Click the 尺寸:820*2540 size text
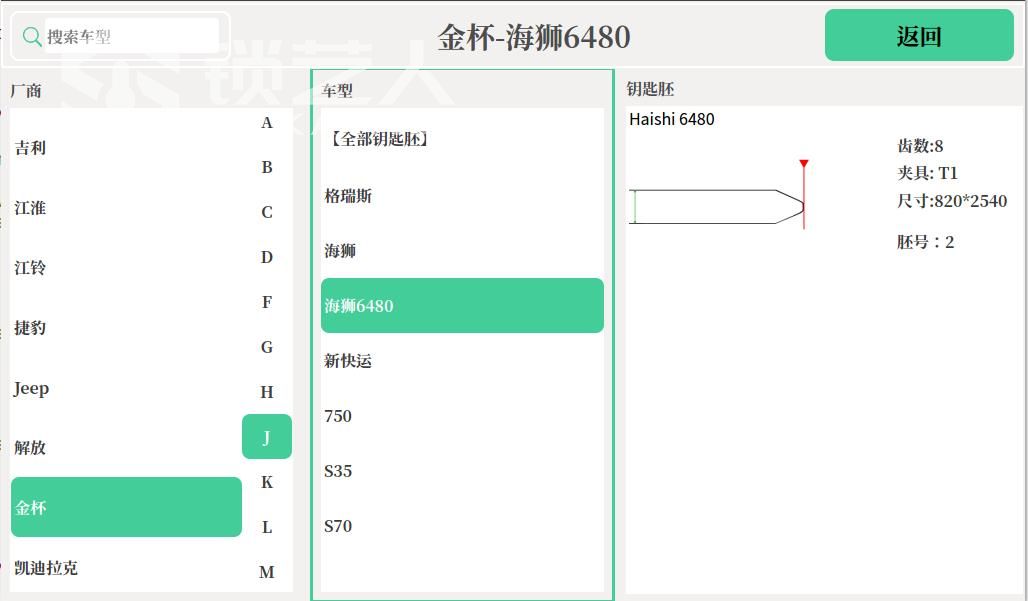This screenshot has width=1028, height=601. 951,201
